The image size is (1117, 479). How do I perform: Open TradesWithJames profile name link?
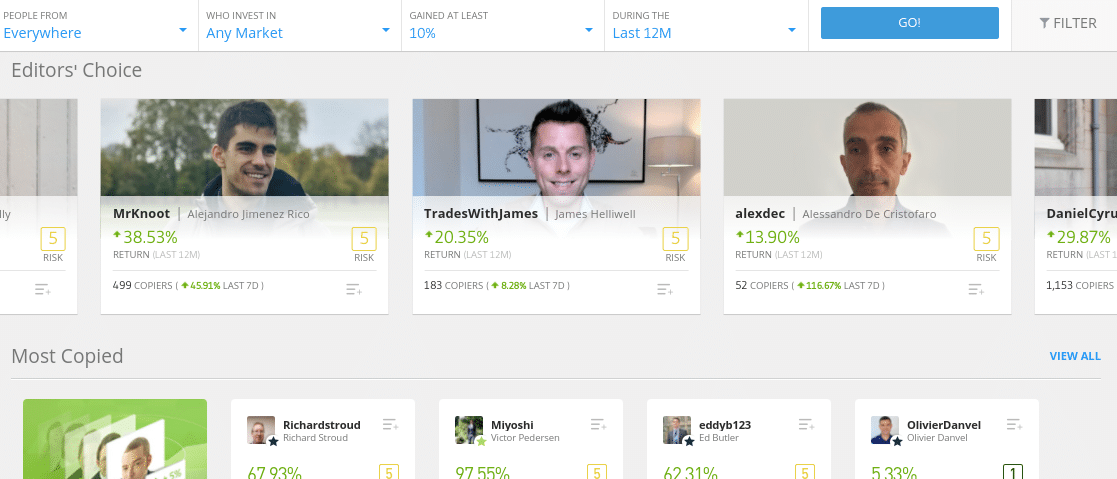481,214
